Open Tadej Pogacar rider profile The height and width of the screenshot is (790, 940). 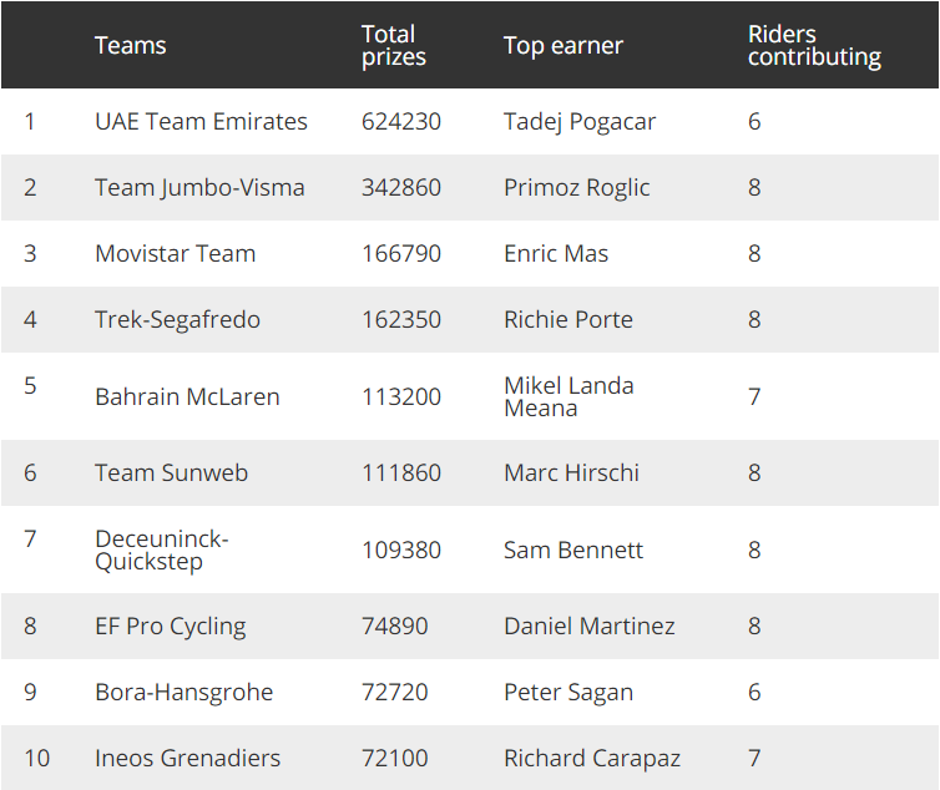coord(579,122)
